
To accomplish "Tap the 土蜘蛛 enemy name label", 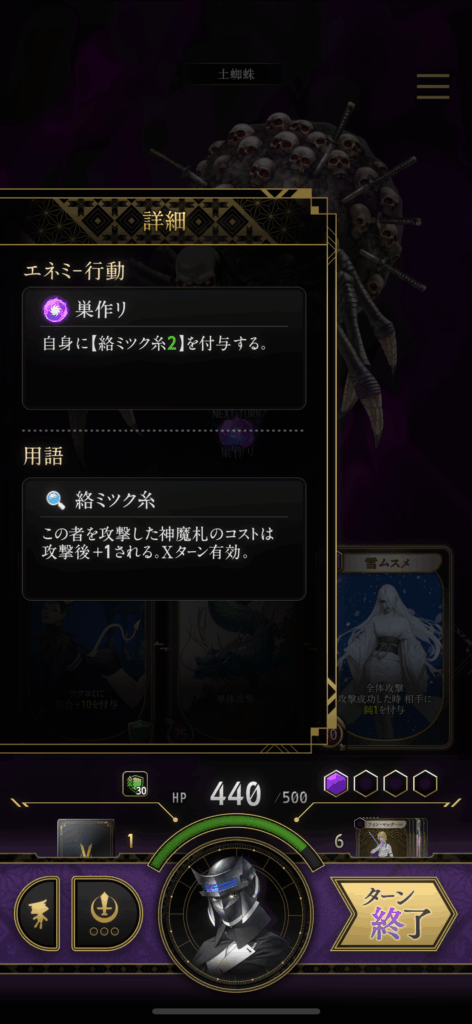I will coord(236,74).
